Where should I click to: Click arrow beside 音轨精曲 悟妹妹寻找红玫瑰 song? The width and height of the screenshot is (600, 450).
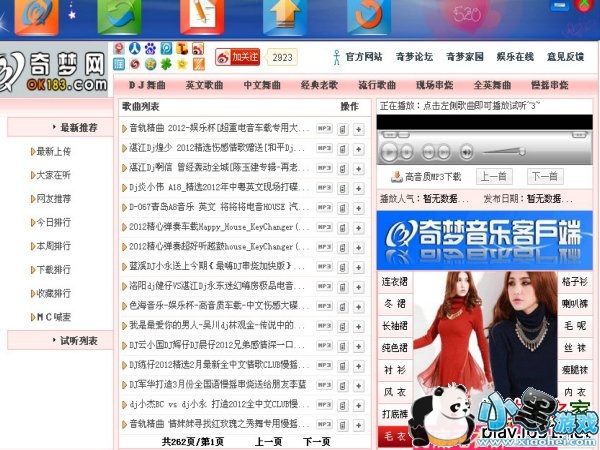124,424
